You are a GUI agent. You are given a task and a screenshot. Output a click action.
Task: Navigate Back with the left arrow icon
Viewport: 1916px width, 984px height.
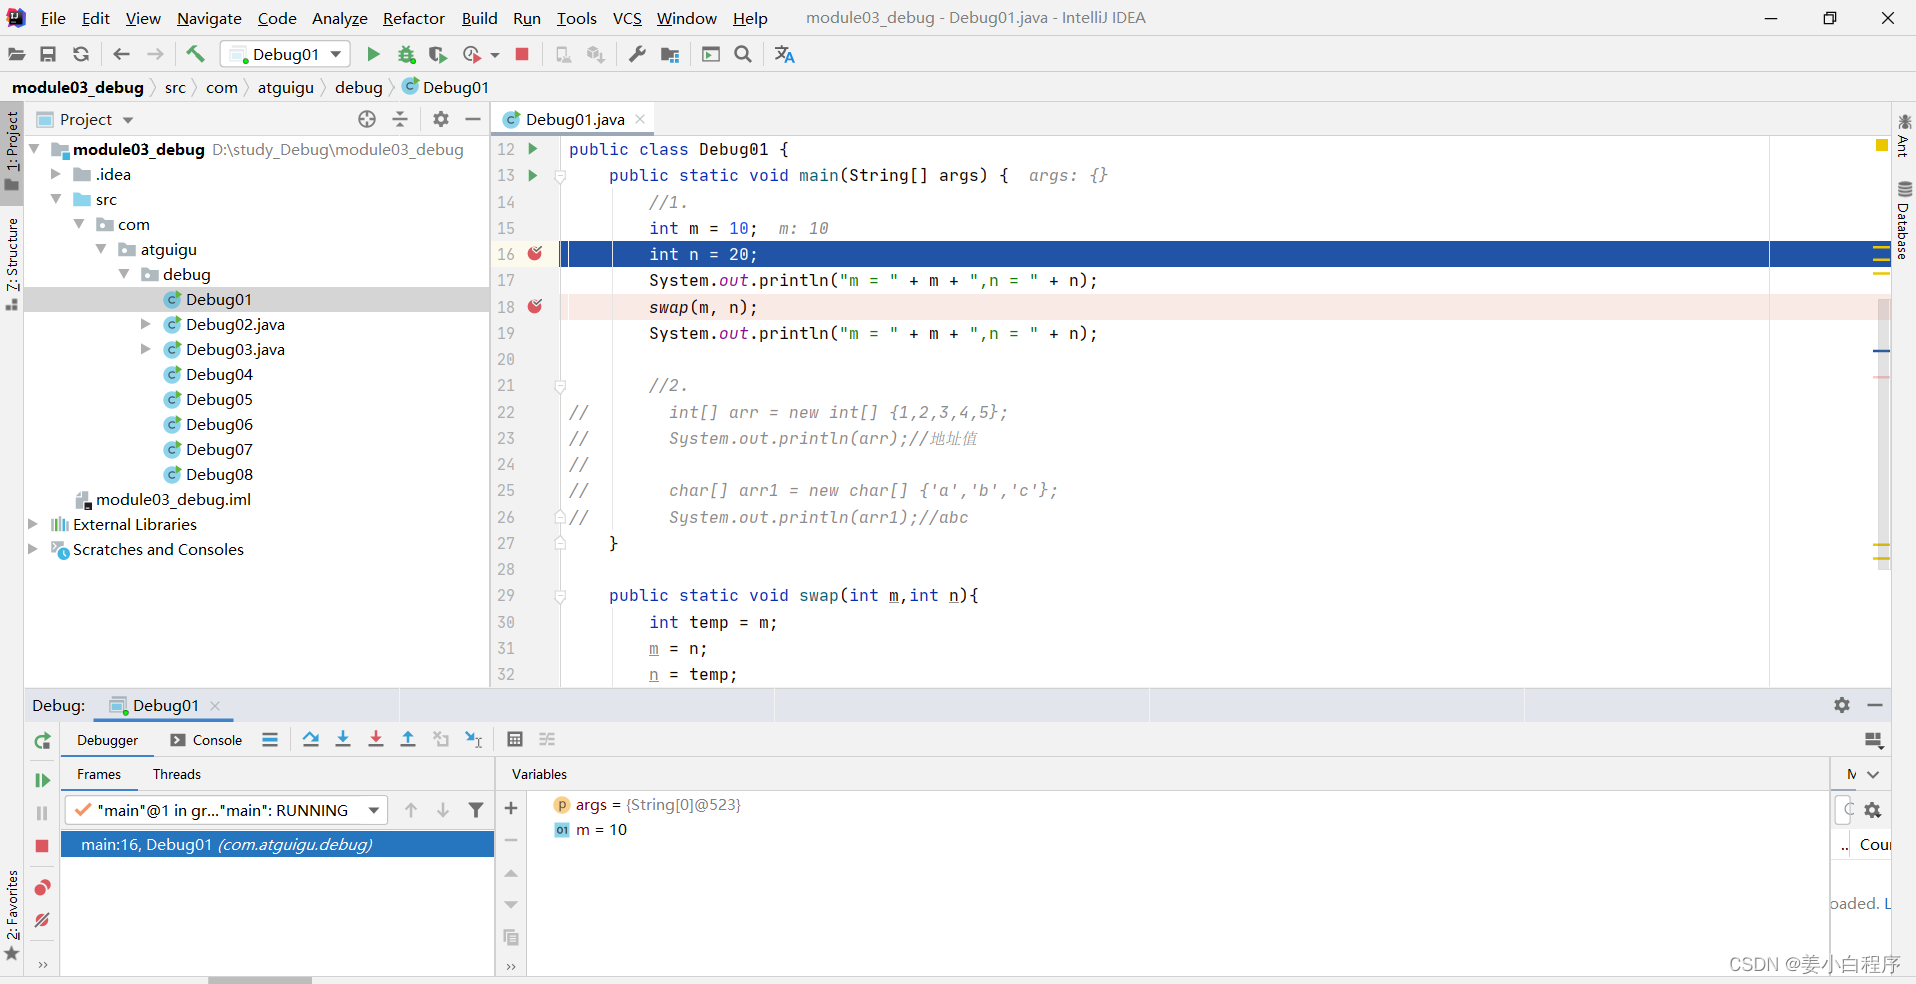[x=122, y=54]
